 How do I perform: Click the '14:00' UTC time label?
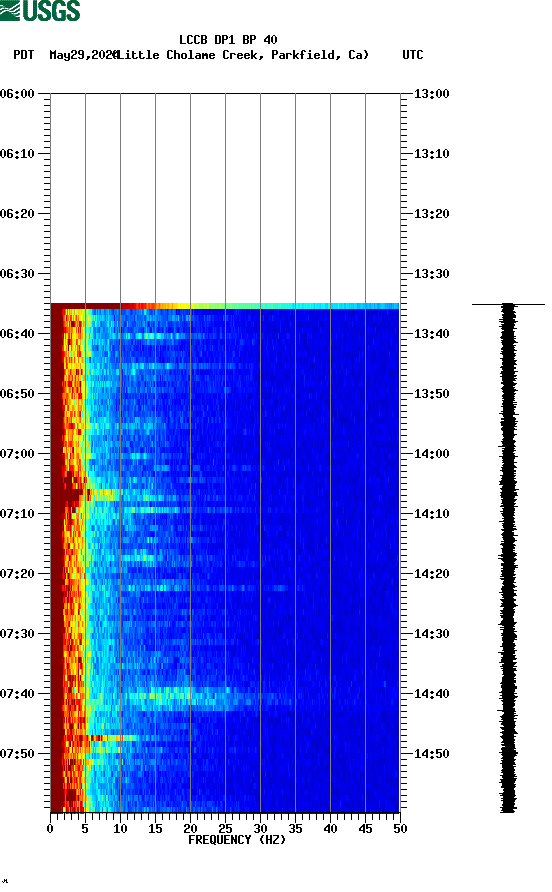tap(431, 454)
